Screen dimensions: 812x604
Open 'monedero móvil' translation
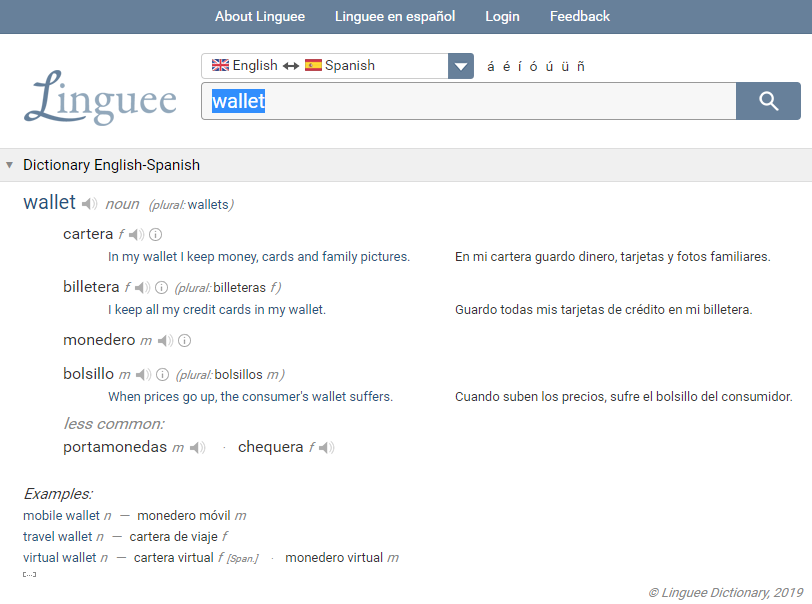[184, 516]
